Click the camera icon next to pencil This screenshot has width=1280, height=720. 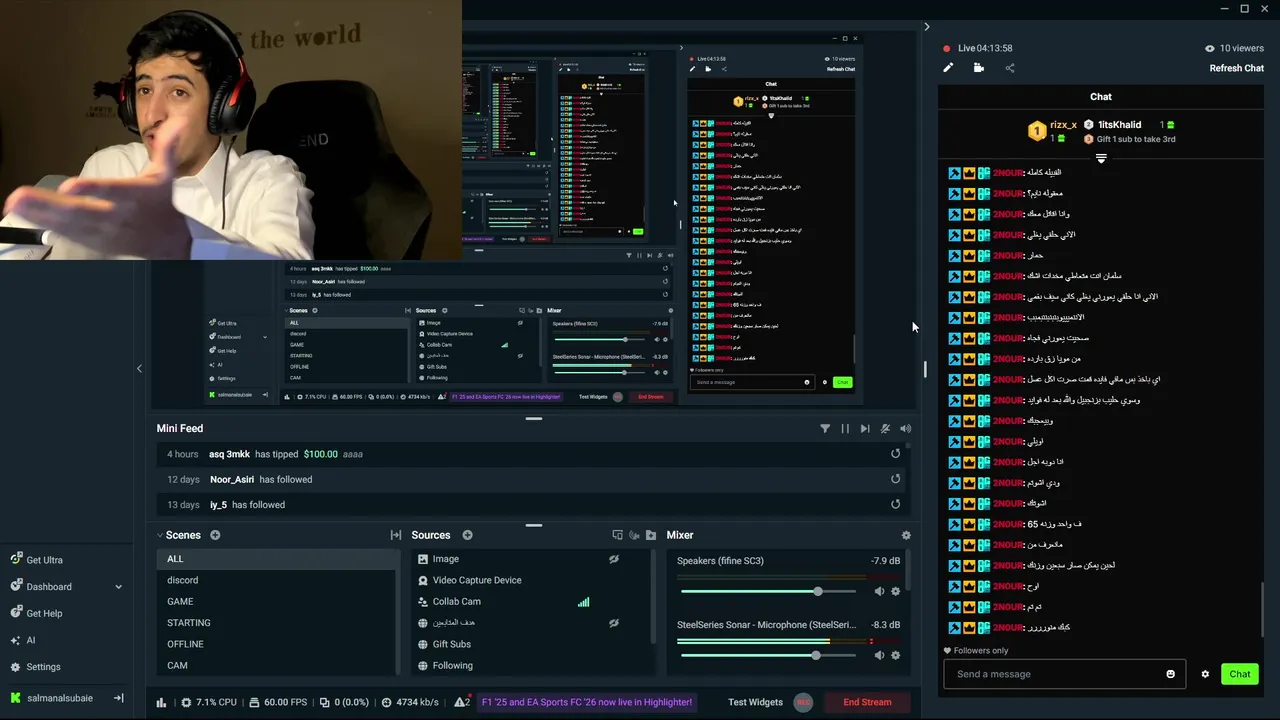pyautogui.click(x=978, y=68)
